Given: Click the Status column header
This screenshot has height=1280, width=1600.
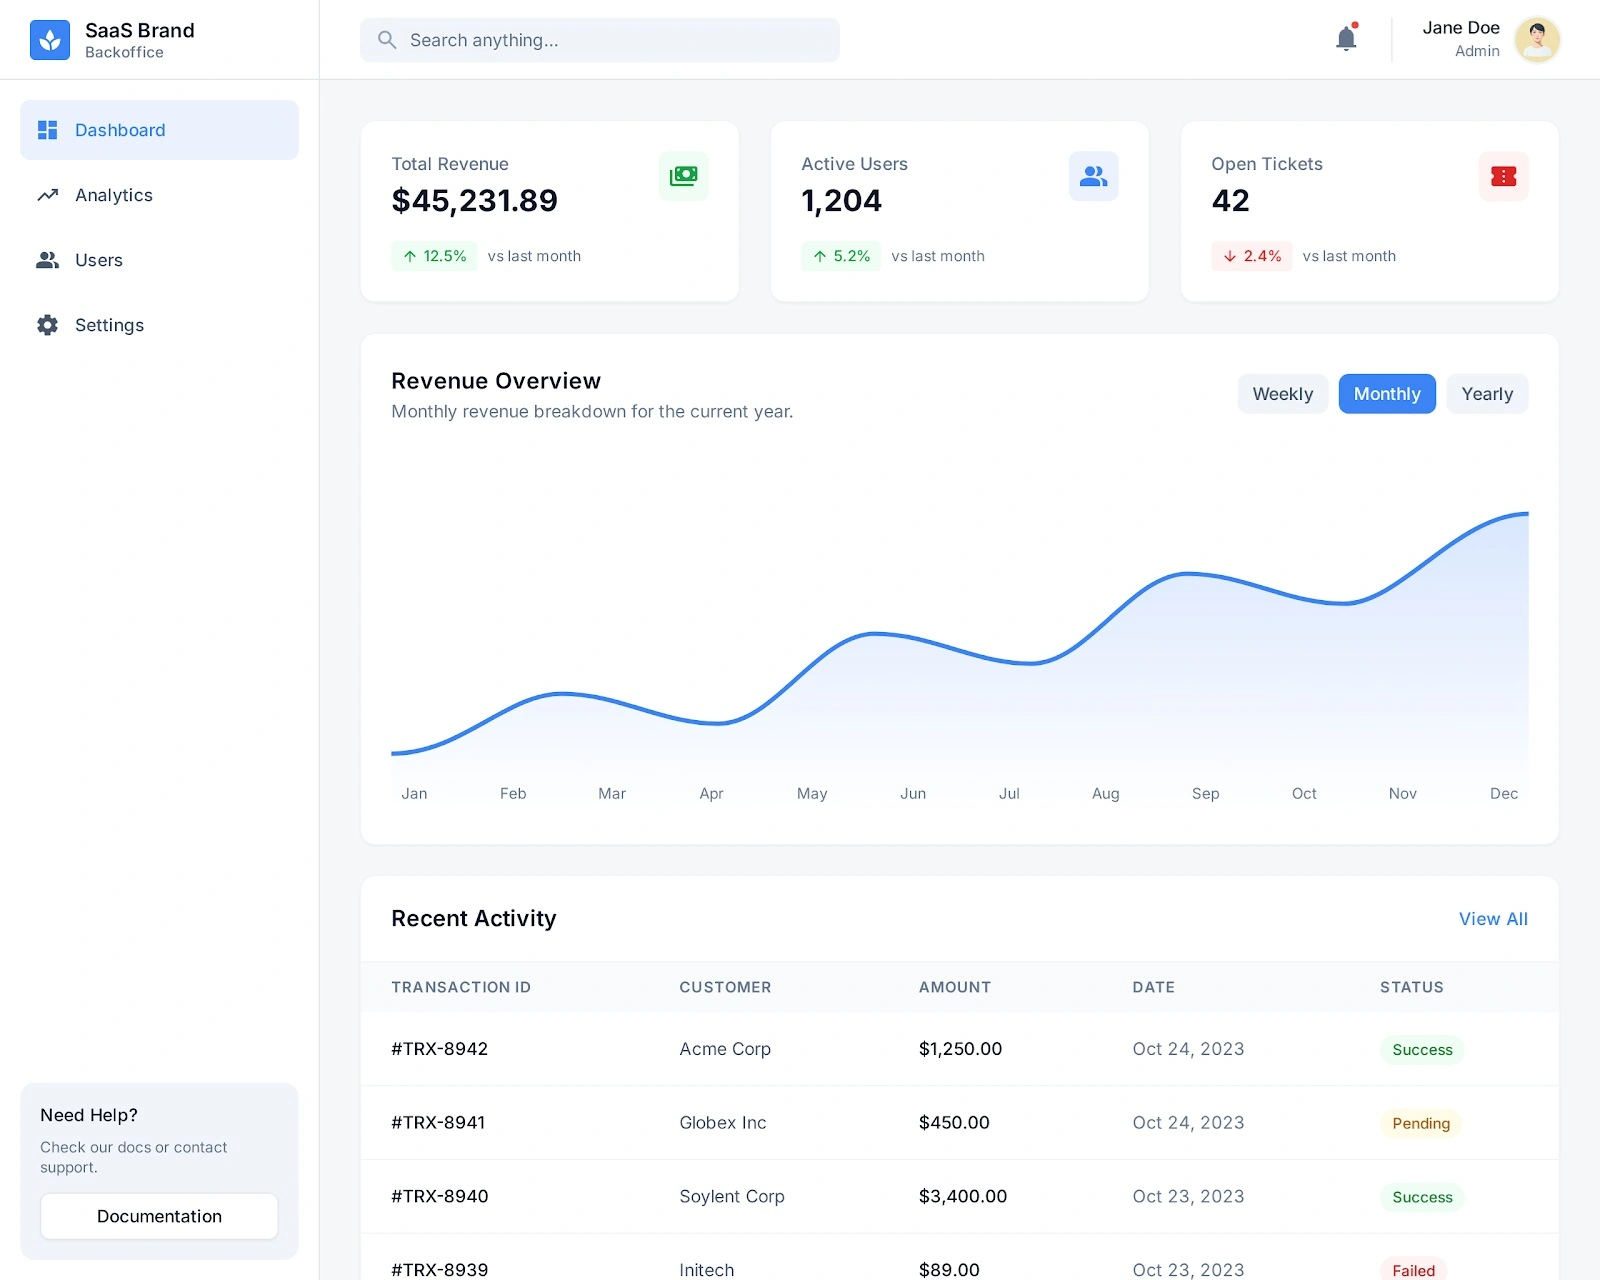Looking at the screenshot, I should (x=1411, y=987).
